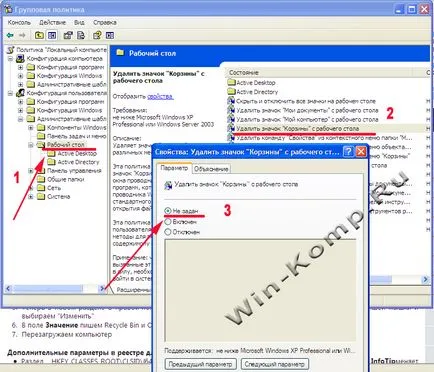
Task: Select «Панель задач и меню» in tree
Action: pyautogui.click(x=76, y=136)
